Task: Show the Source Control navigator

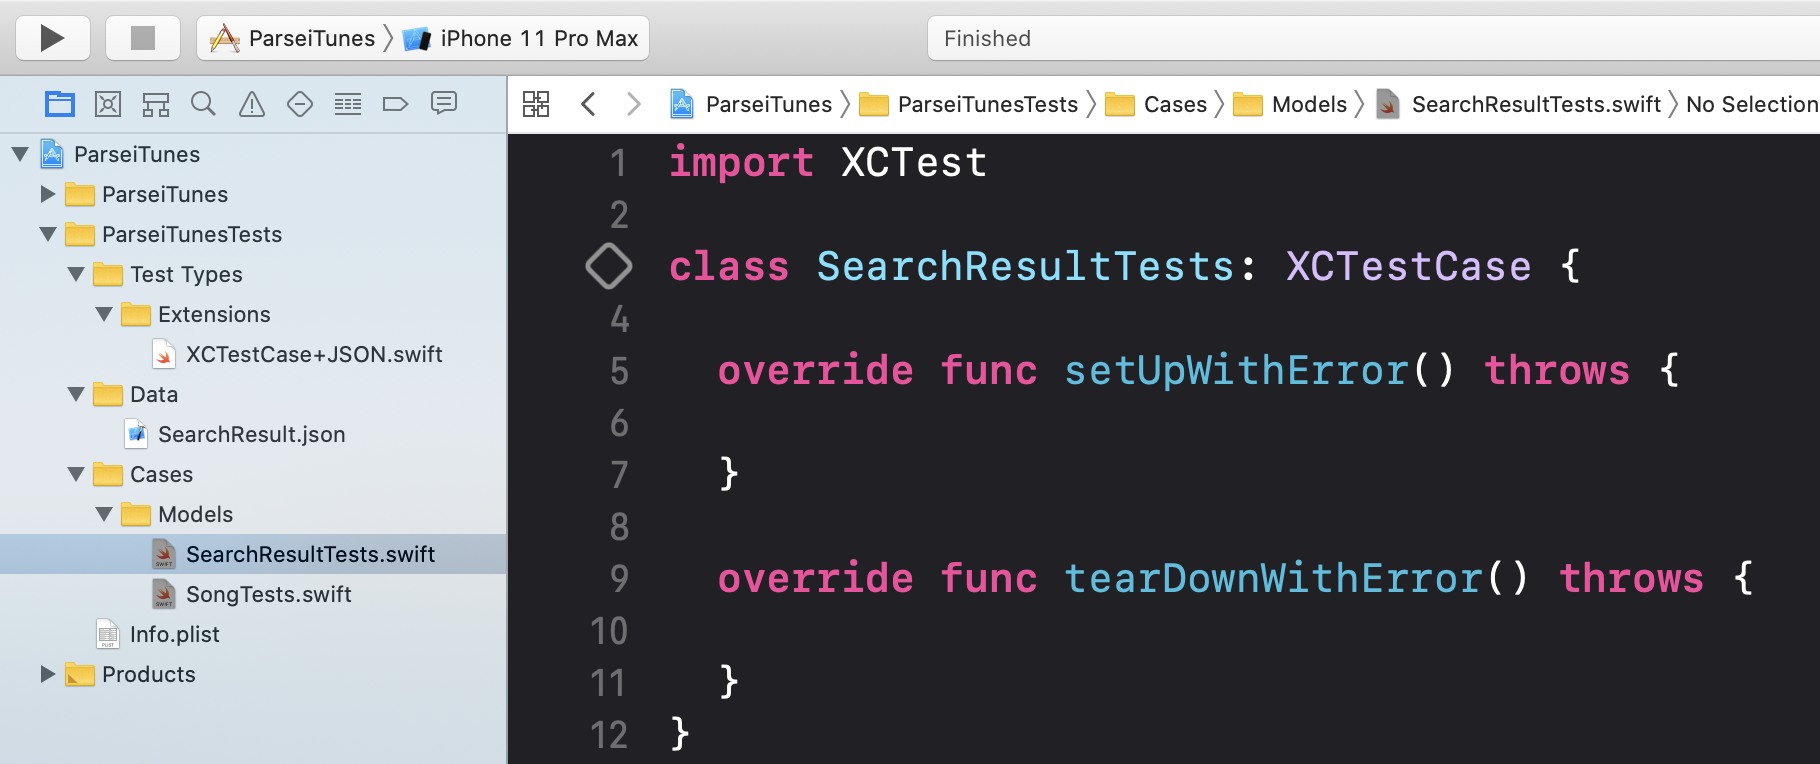Action: [x=108, y=104]
